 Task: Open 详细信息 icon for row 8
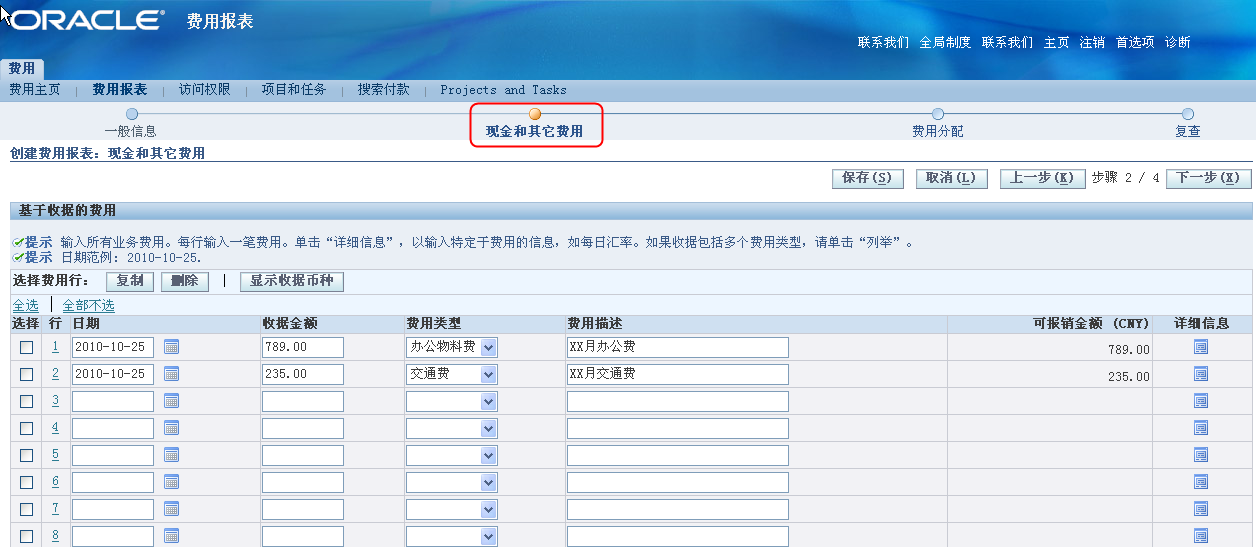click(1201, 536)
